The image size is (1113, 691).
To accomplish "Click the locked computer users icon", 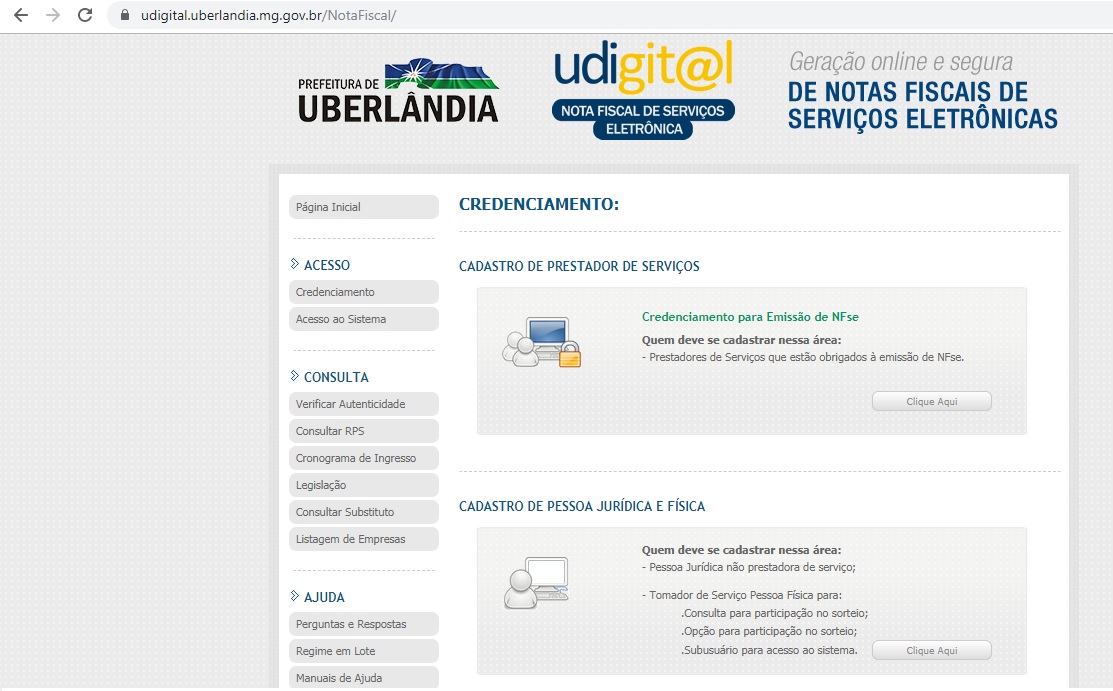I will 542,342.
